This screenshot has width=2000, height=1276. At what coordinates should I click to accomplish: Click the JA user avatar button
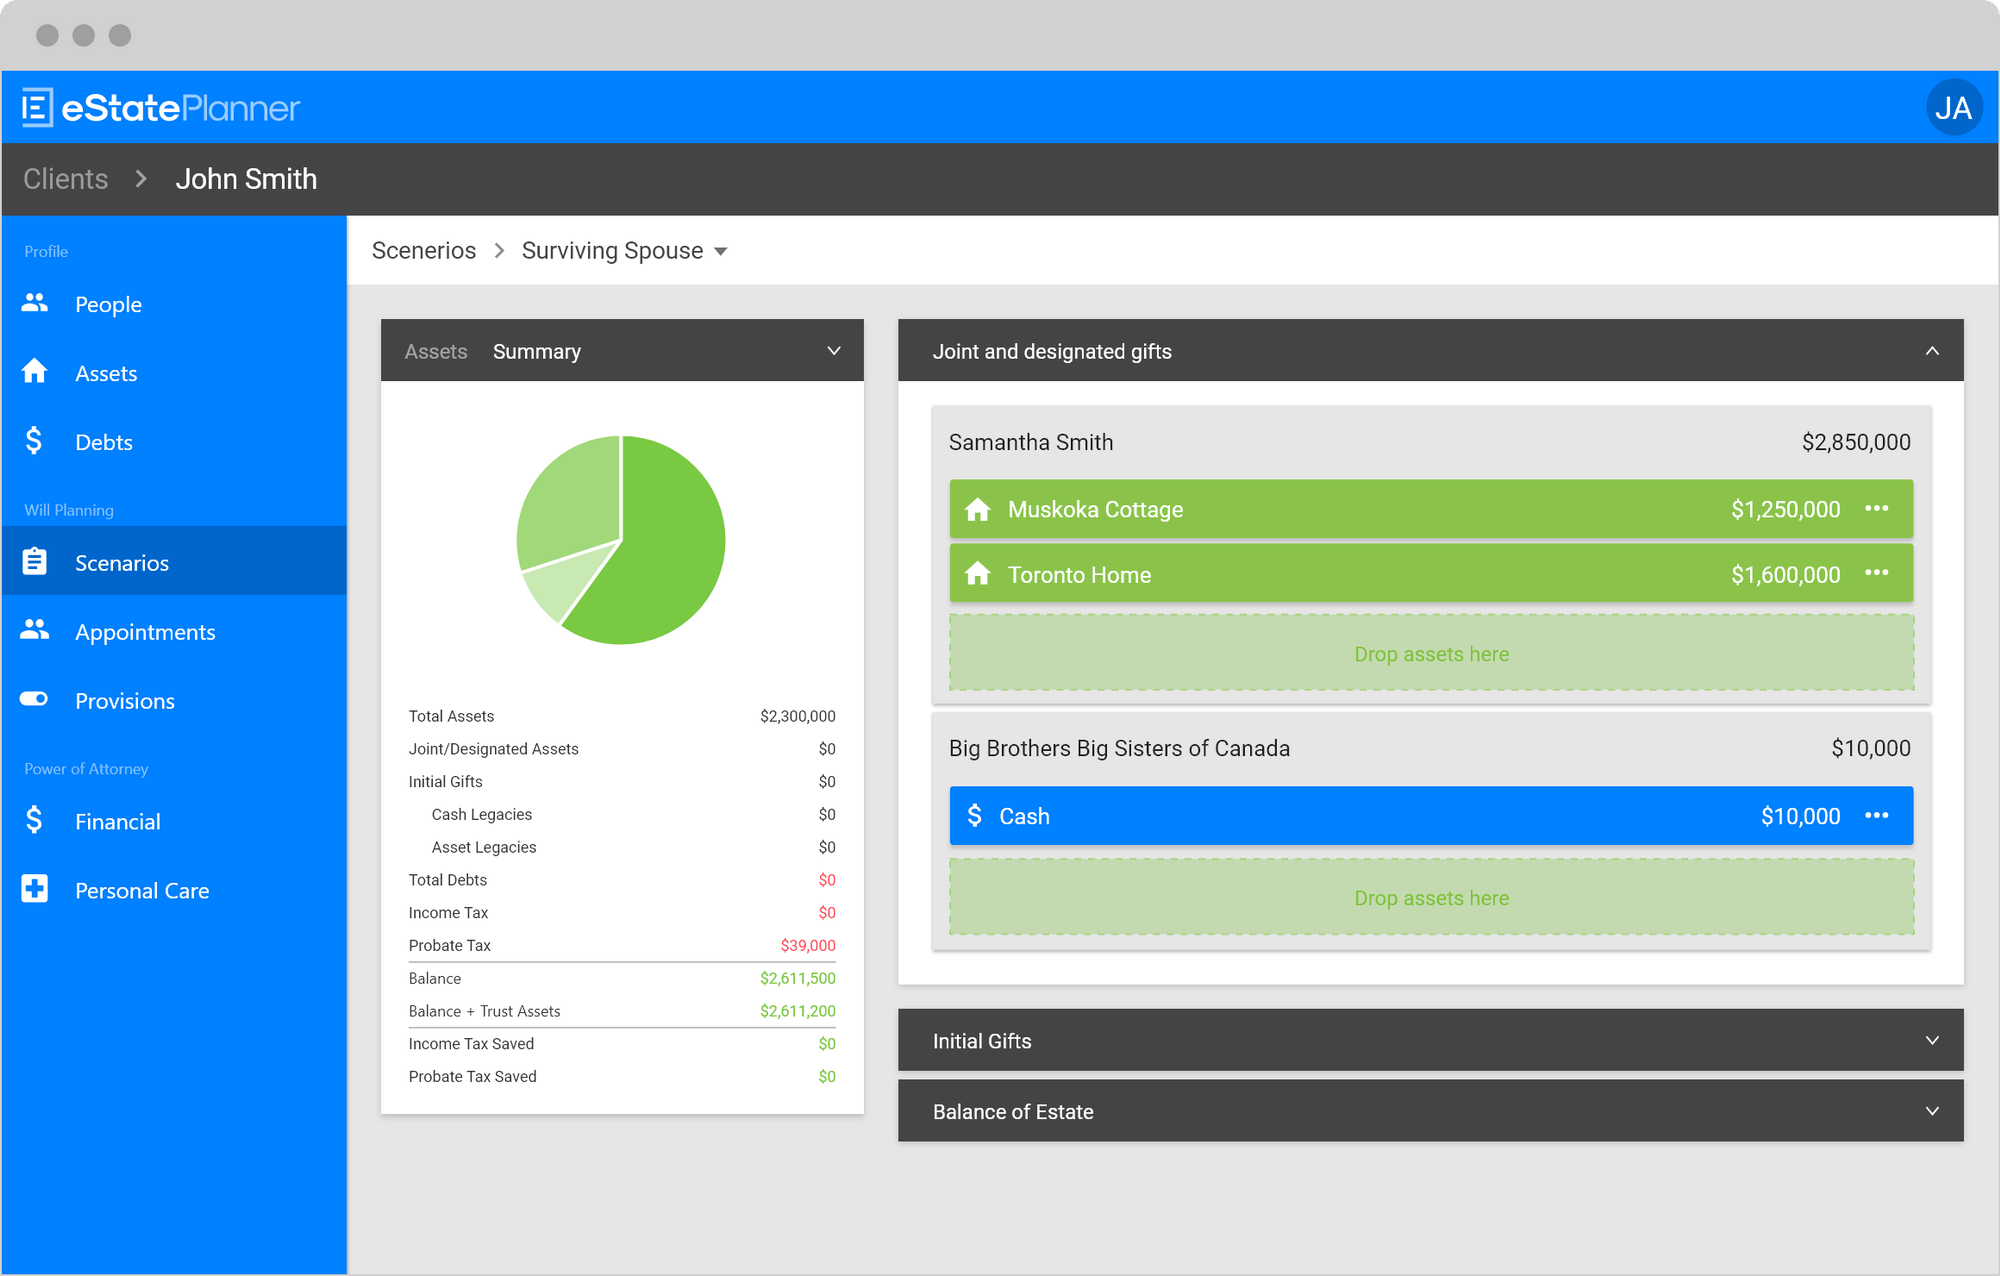click(1955, 107)
